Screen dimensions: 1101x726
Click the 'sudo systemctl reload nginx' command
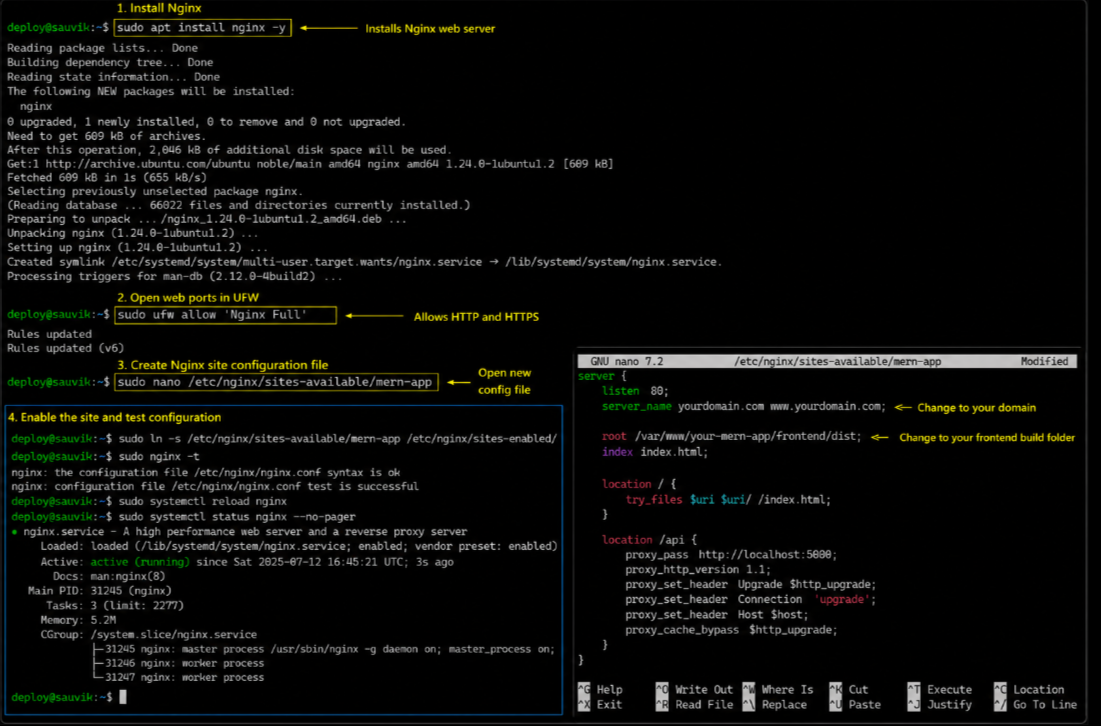tap(202, 501)
